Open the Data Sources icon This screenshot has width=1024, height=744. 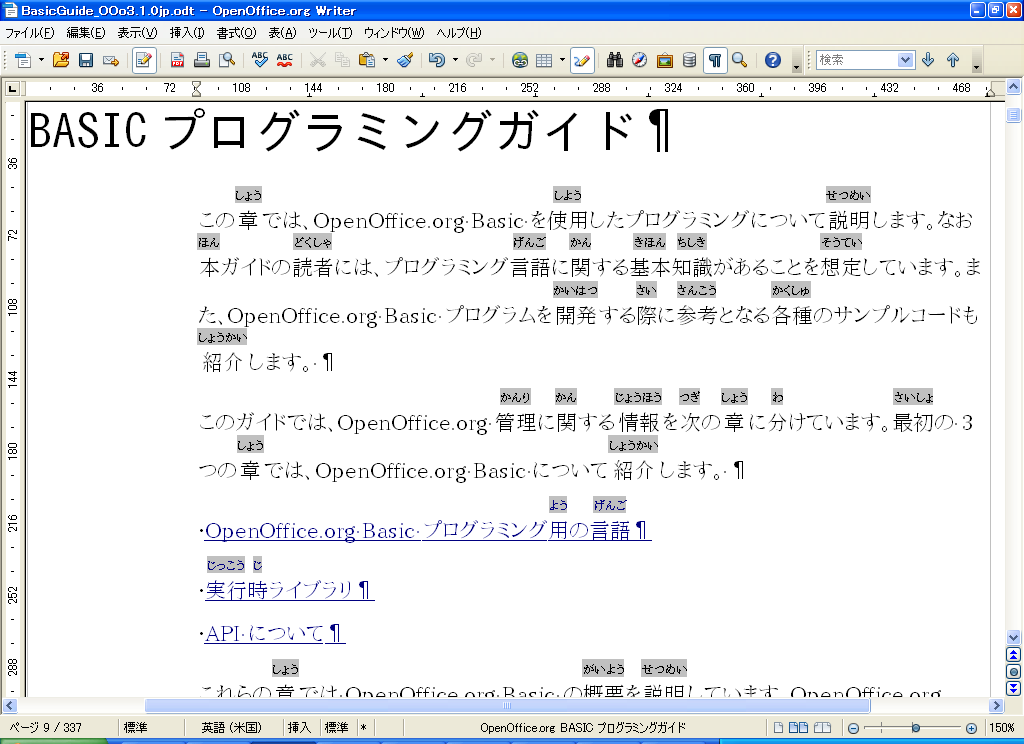pos(689,60)
